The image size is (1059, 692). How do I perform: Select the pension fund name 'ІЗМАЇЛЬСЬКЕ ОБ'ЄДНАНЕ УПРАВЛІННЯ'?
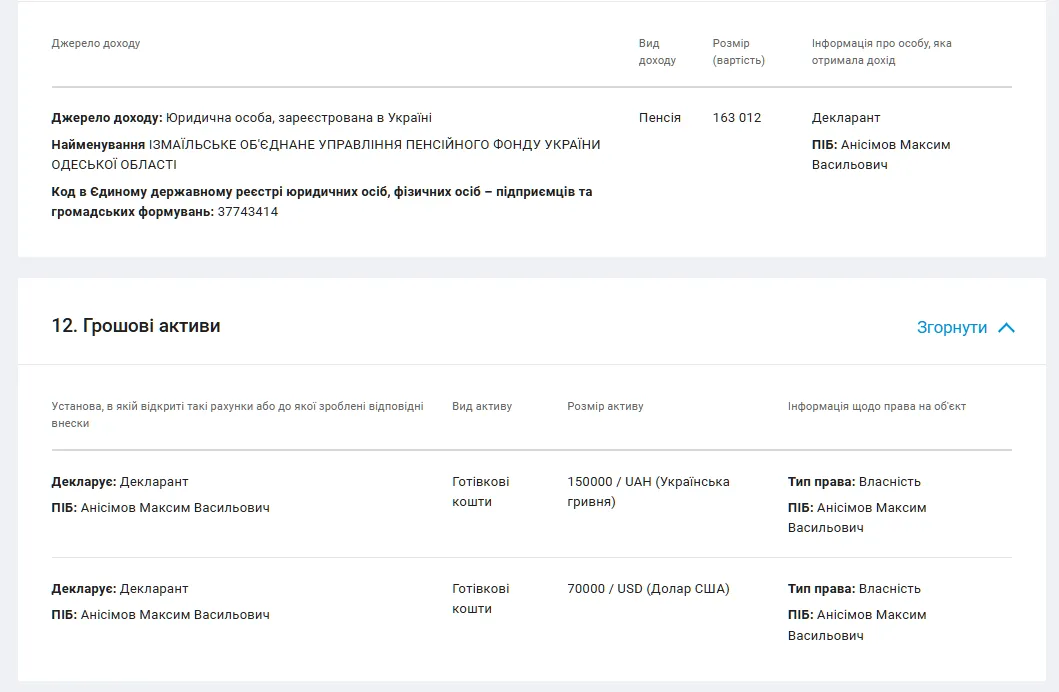(x=276, y=144)
